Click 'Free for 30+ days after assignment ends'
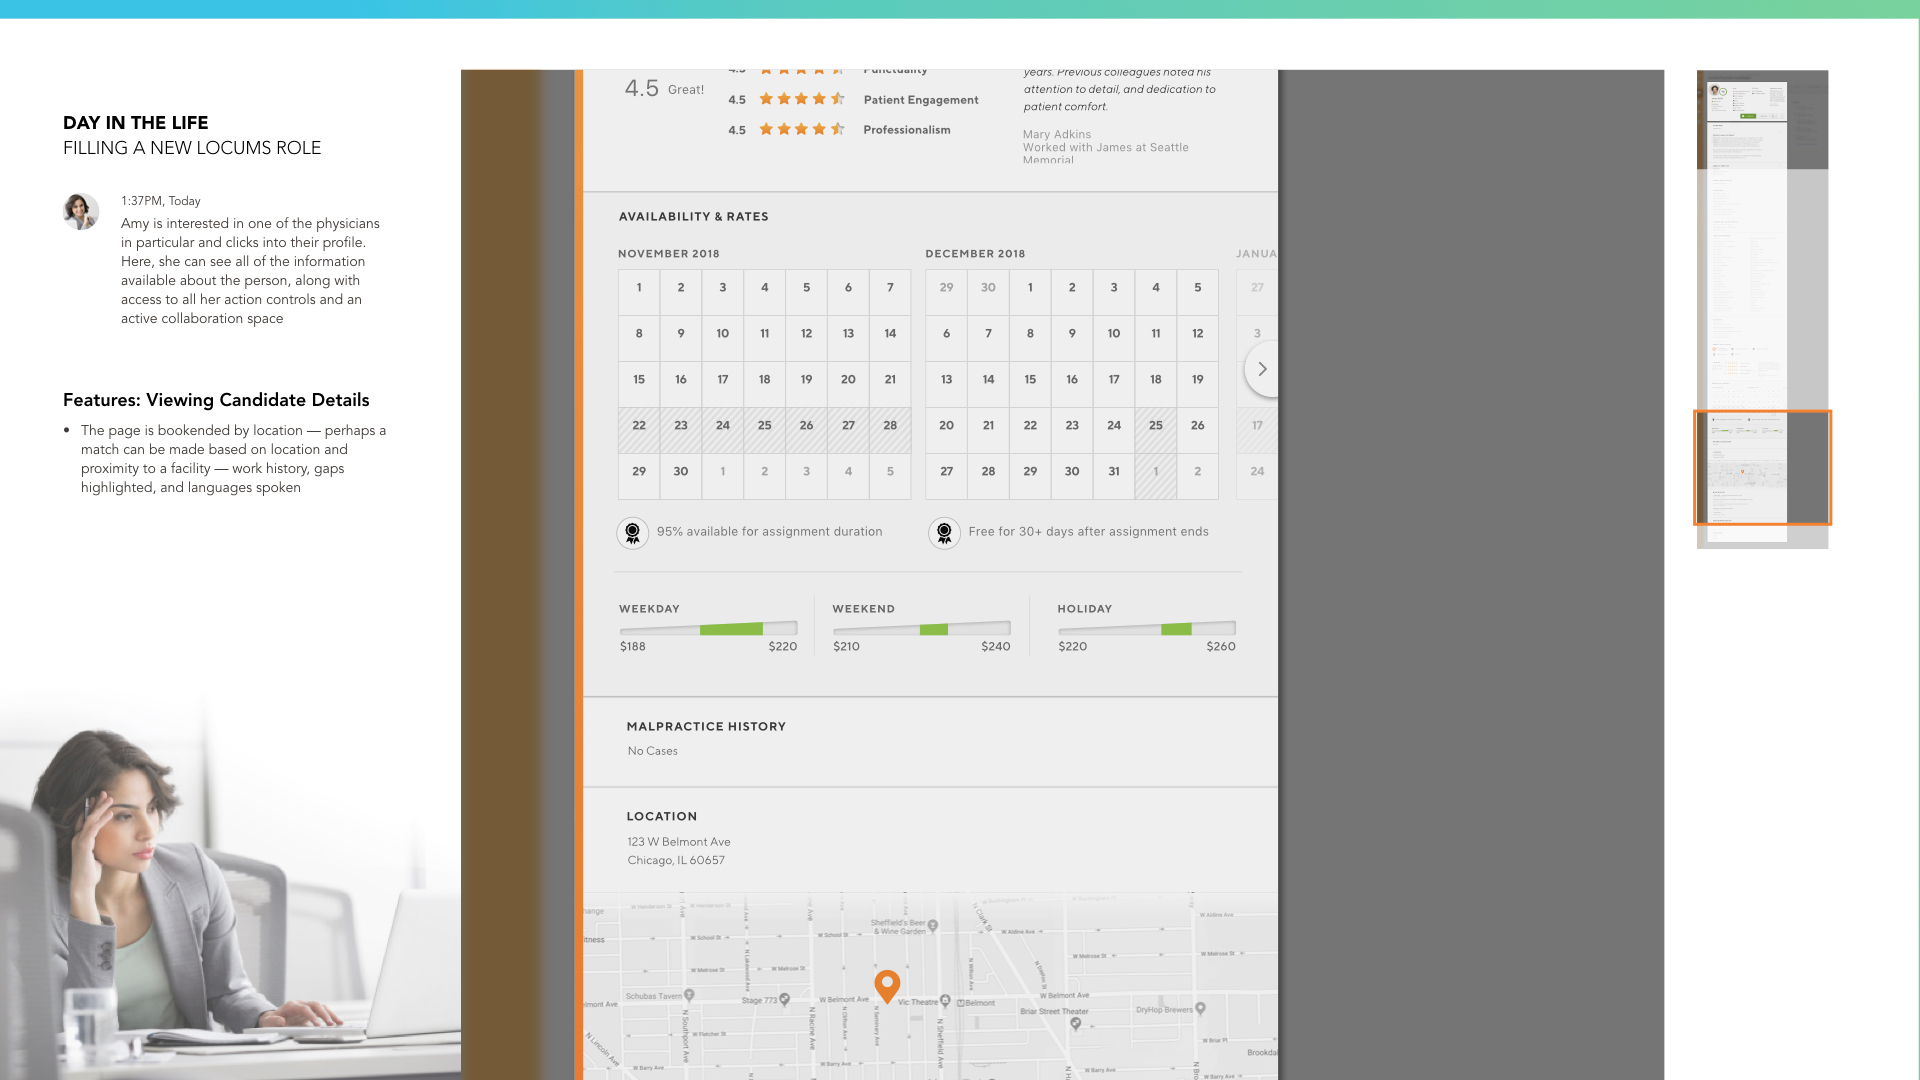Image resolution: width=1920 pixels, height=1080 pixels. point(1089,532)
